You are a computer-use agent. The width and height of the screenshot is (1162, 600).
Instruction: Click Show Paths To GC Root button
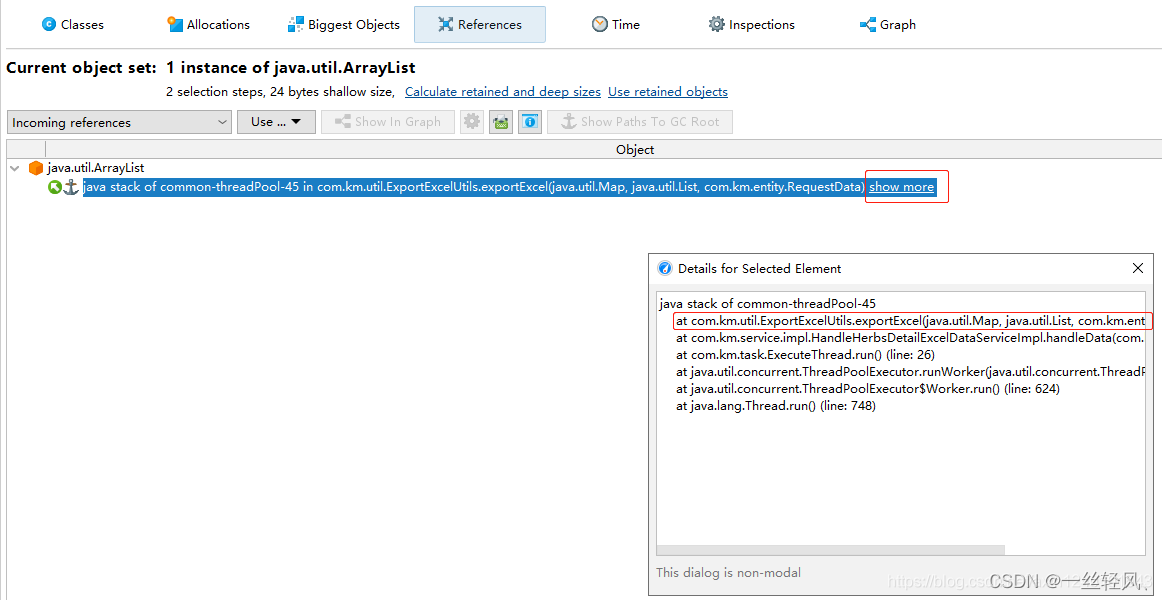(x=640, y=122)
